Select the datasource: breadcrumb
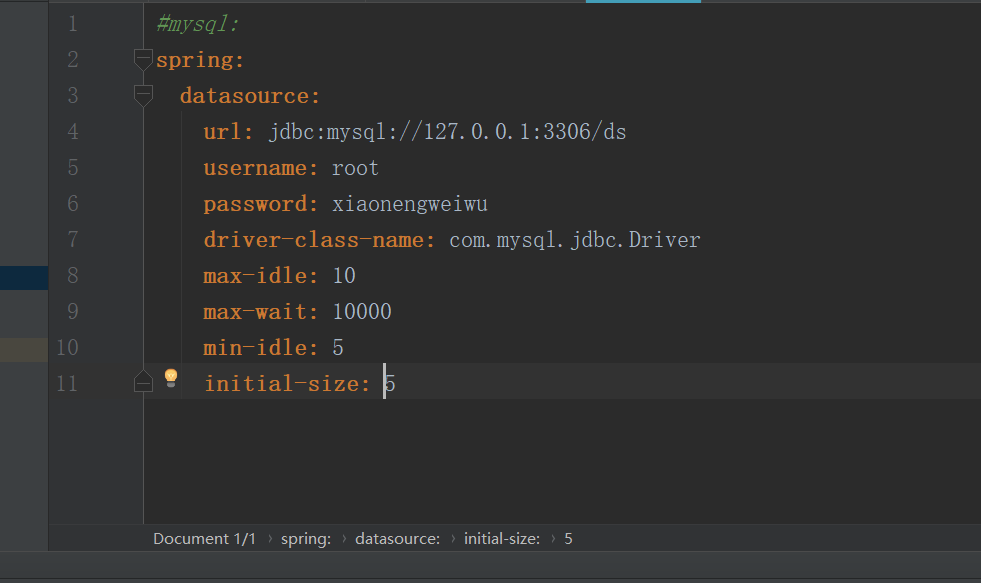Screen dimensions: 981x583 397,538
